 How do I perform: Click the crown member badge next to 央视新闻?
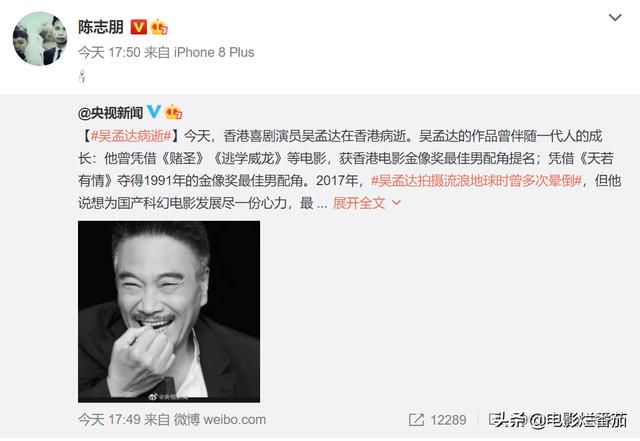(x=173, y=111)
